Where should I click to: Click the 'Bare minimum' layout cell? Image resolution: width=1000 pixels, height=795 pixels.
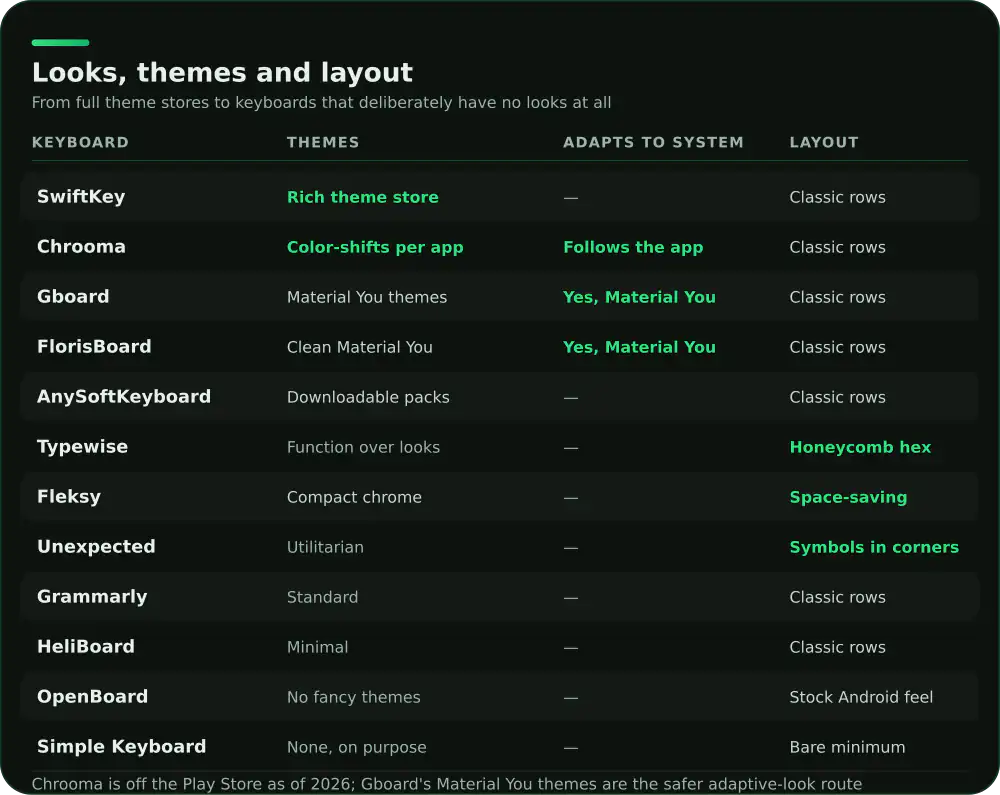click(847, 747)
